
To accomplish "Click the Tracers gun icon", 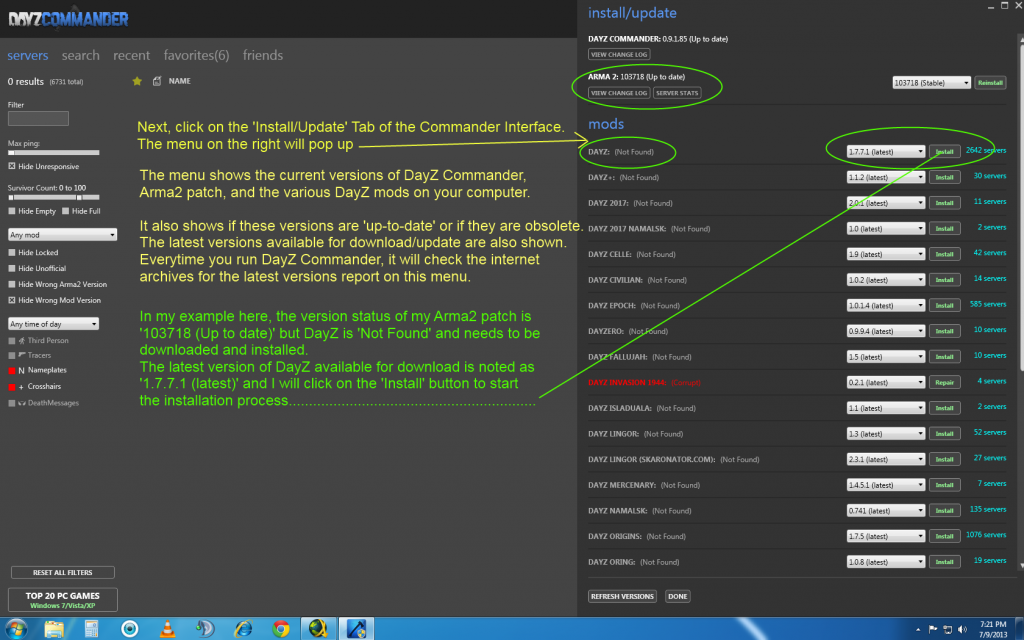I will 22,355.
